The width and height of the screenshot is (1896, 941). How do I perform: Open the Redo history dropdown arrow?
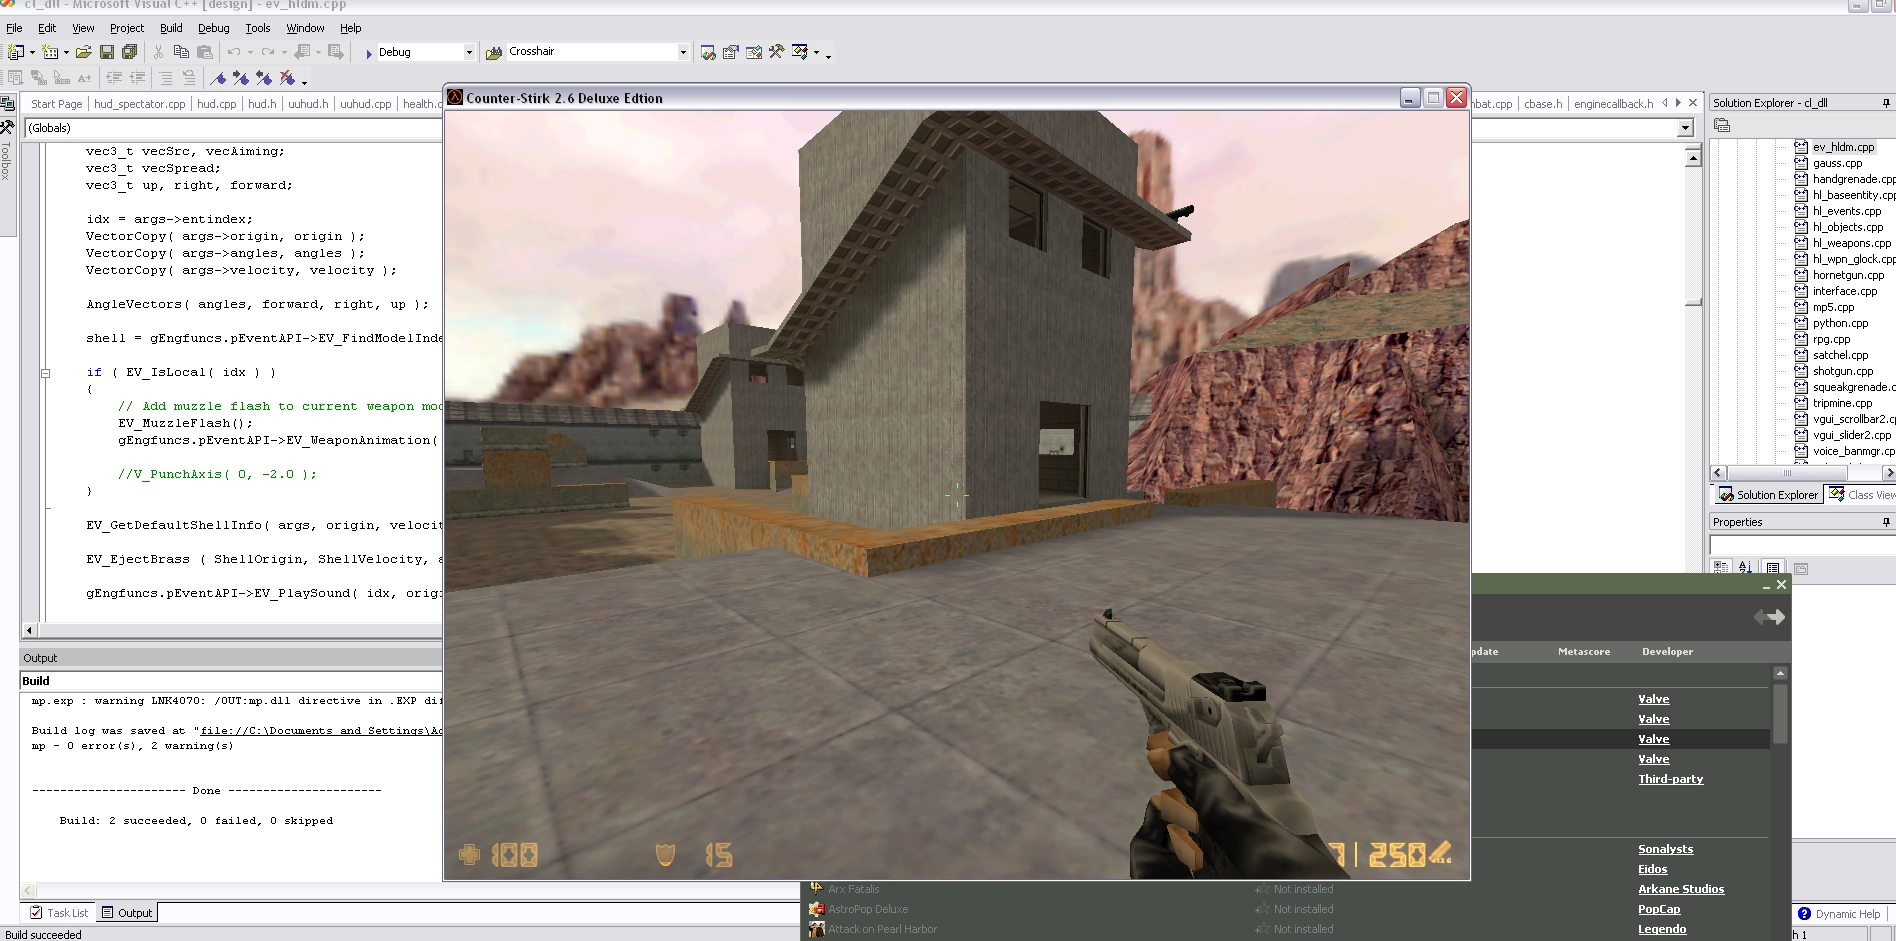[x=284, y=52]
